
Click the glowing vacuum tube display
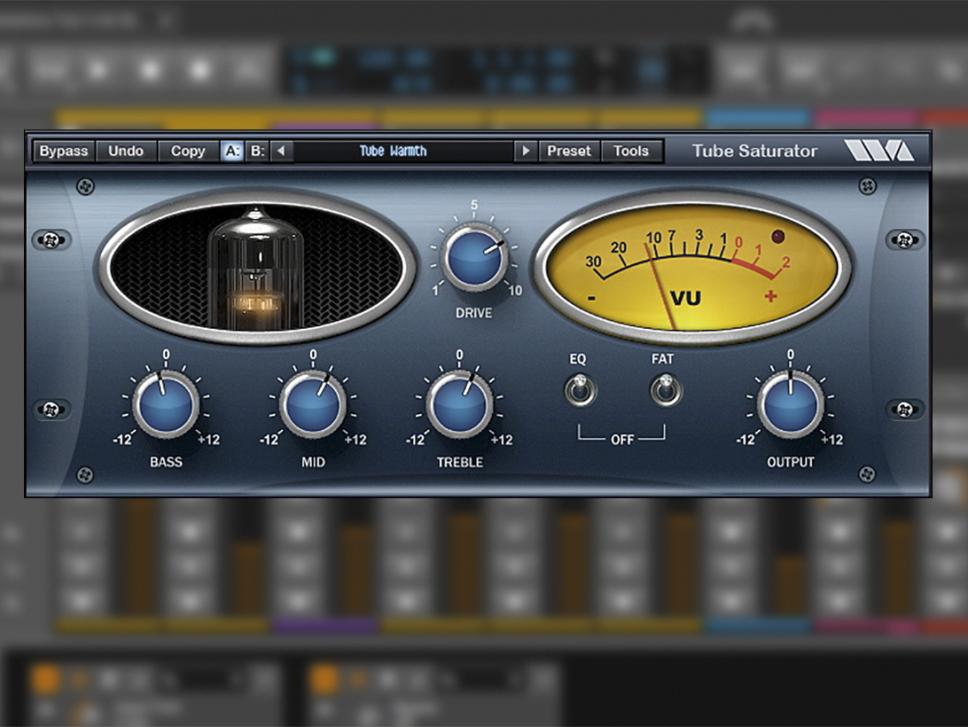click(x=256, y=266)
